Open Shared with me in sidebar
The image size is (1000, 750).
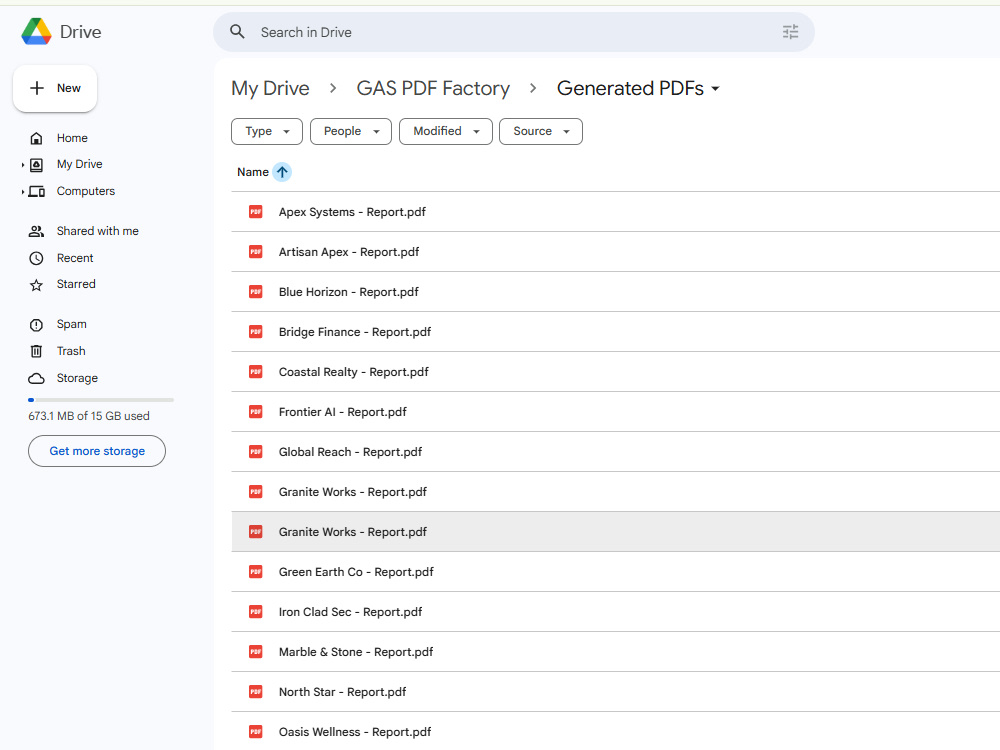pyautogui.click(x=98, y=231)
